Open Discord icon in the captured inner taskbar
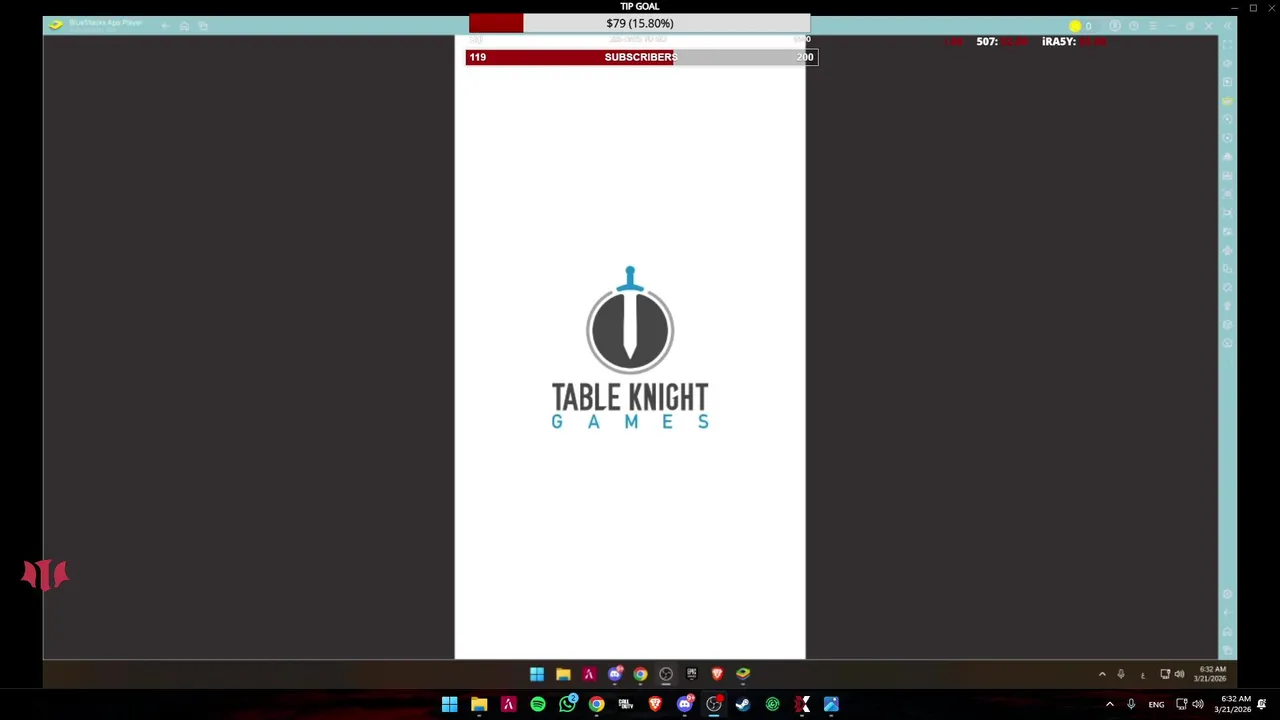 [614, 674]
